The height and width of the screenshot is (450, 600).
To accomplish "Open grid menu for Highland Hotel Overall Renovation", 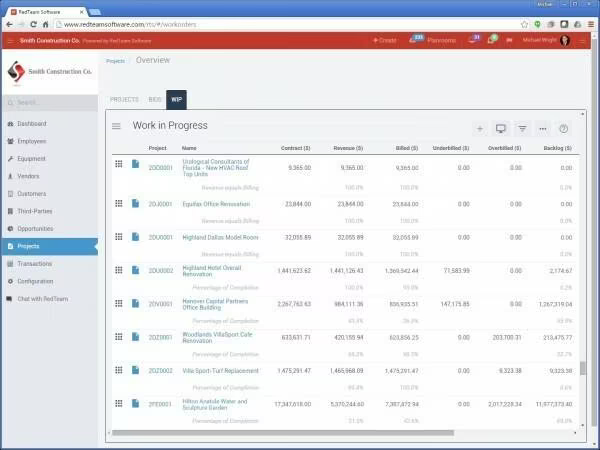I will point(119,270).
